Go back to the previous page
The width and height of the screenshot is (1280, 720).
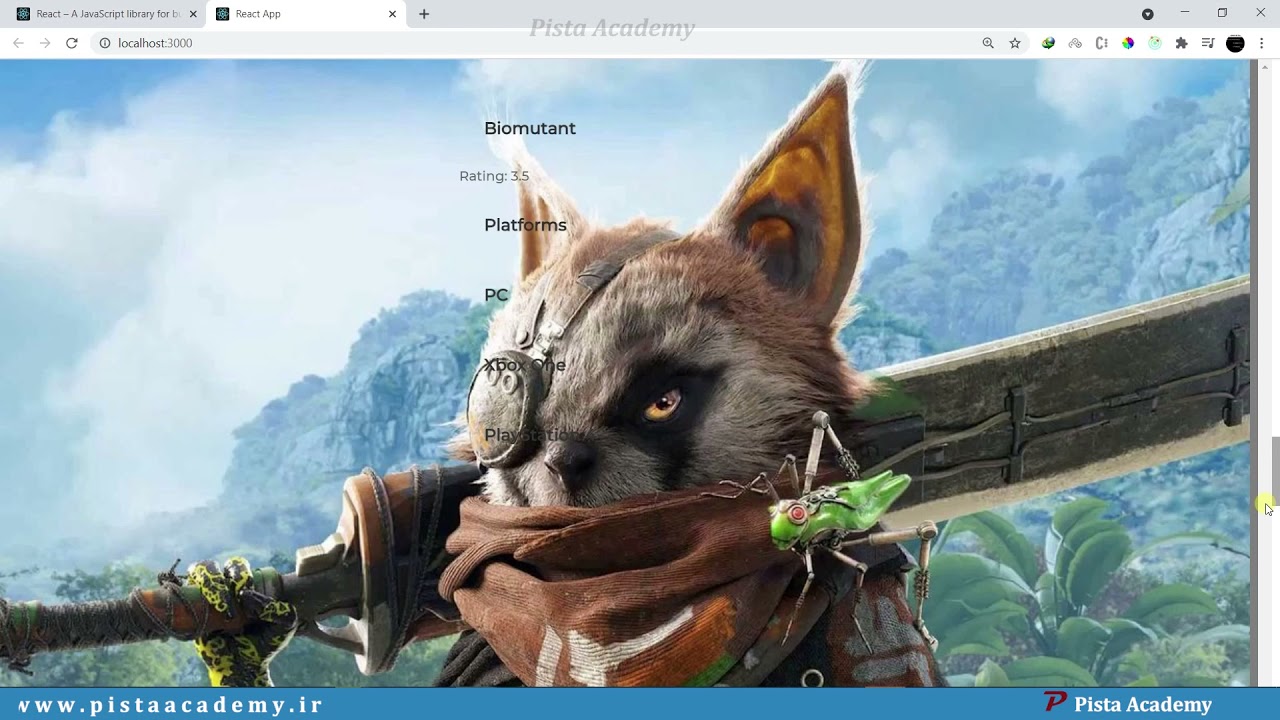(x=18, y=43)
